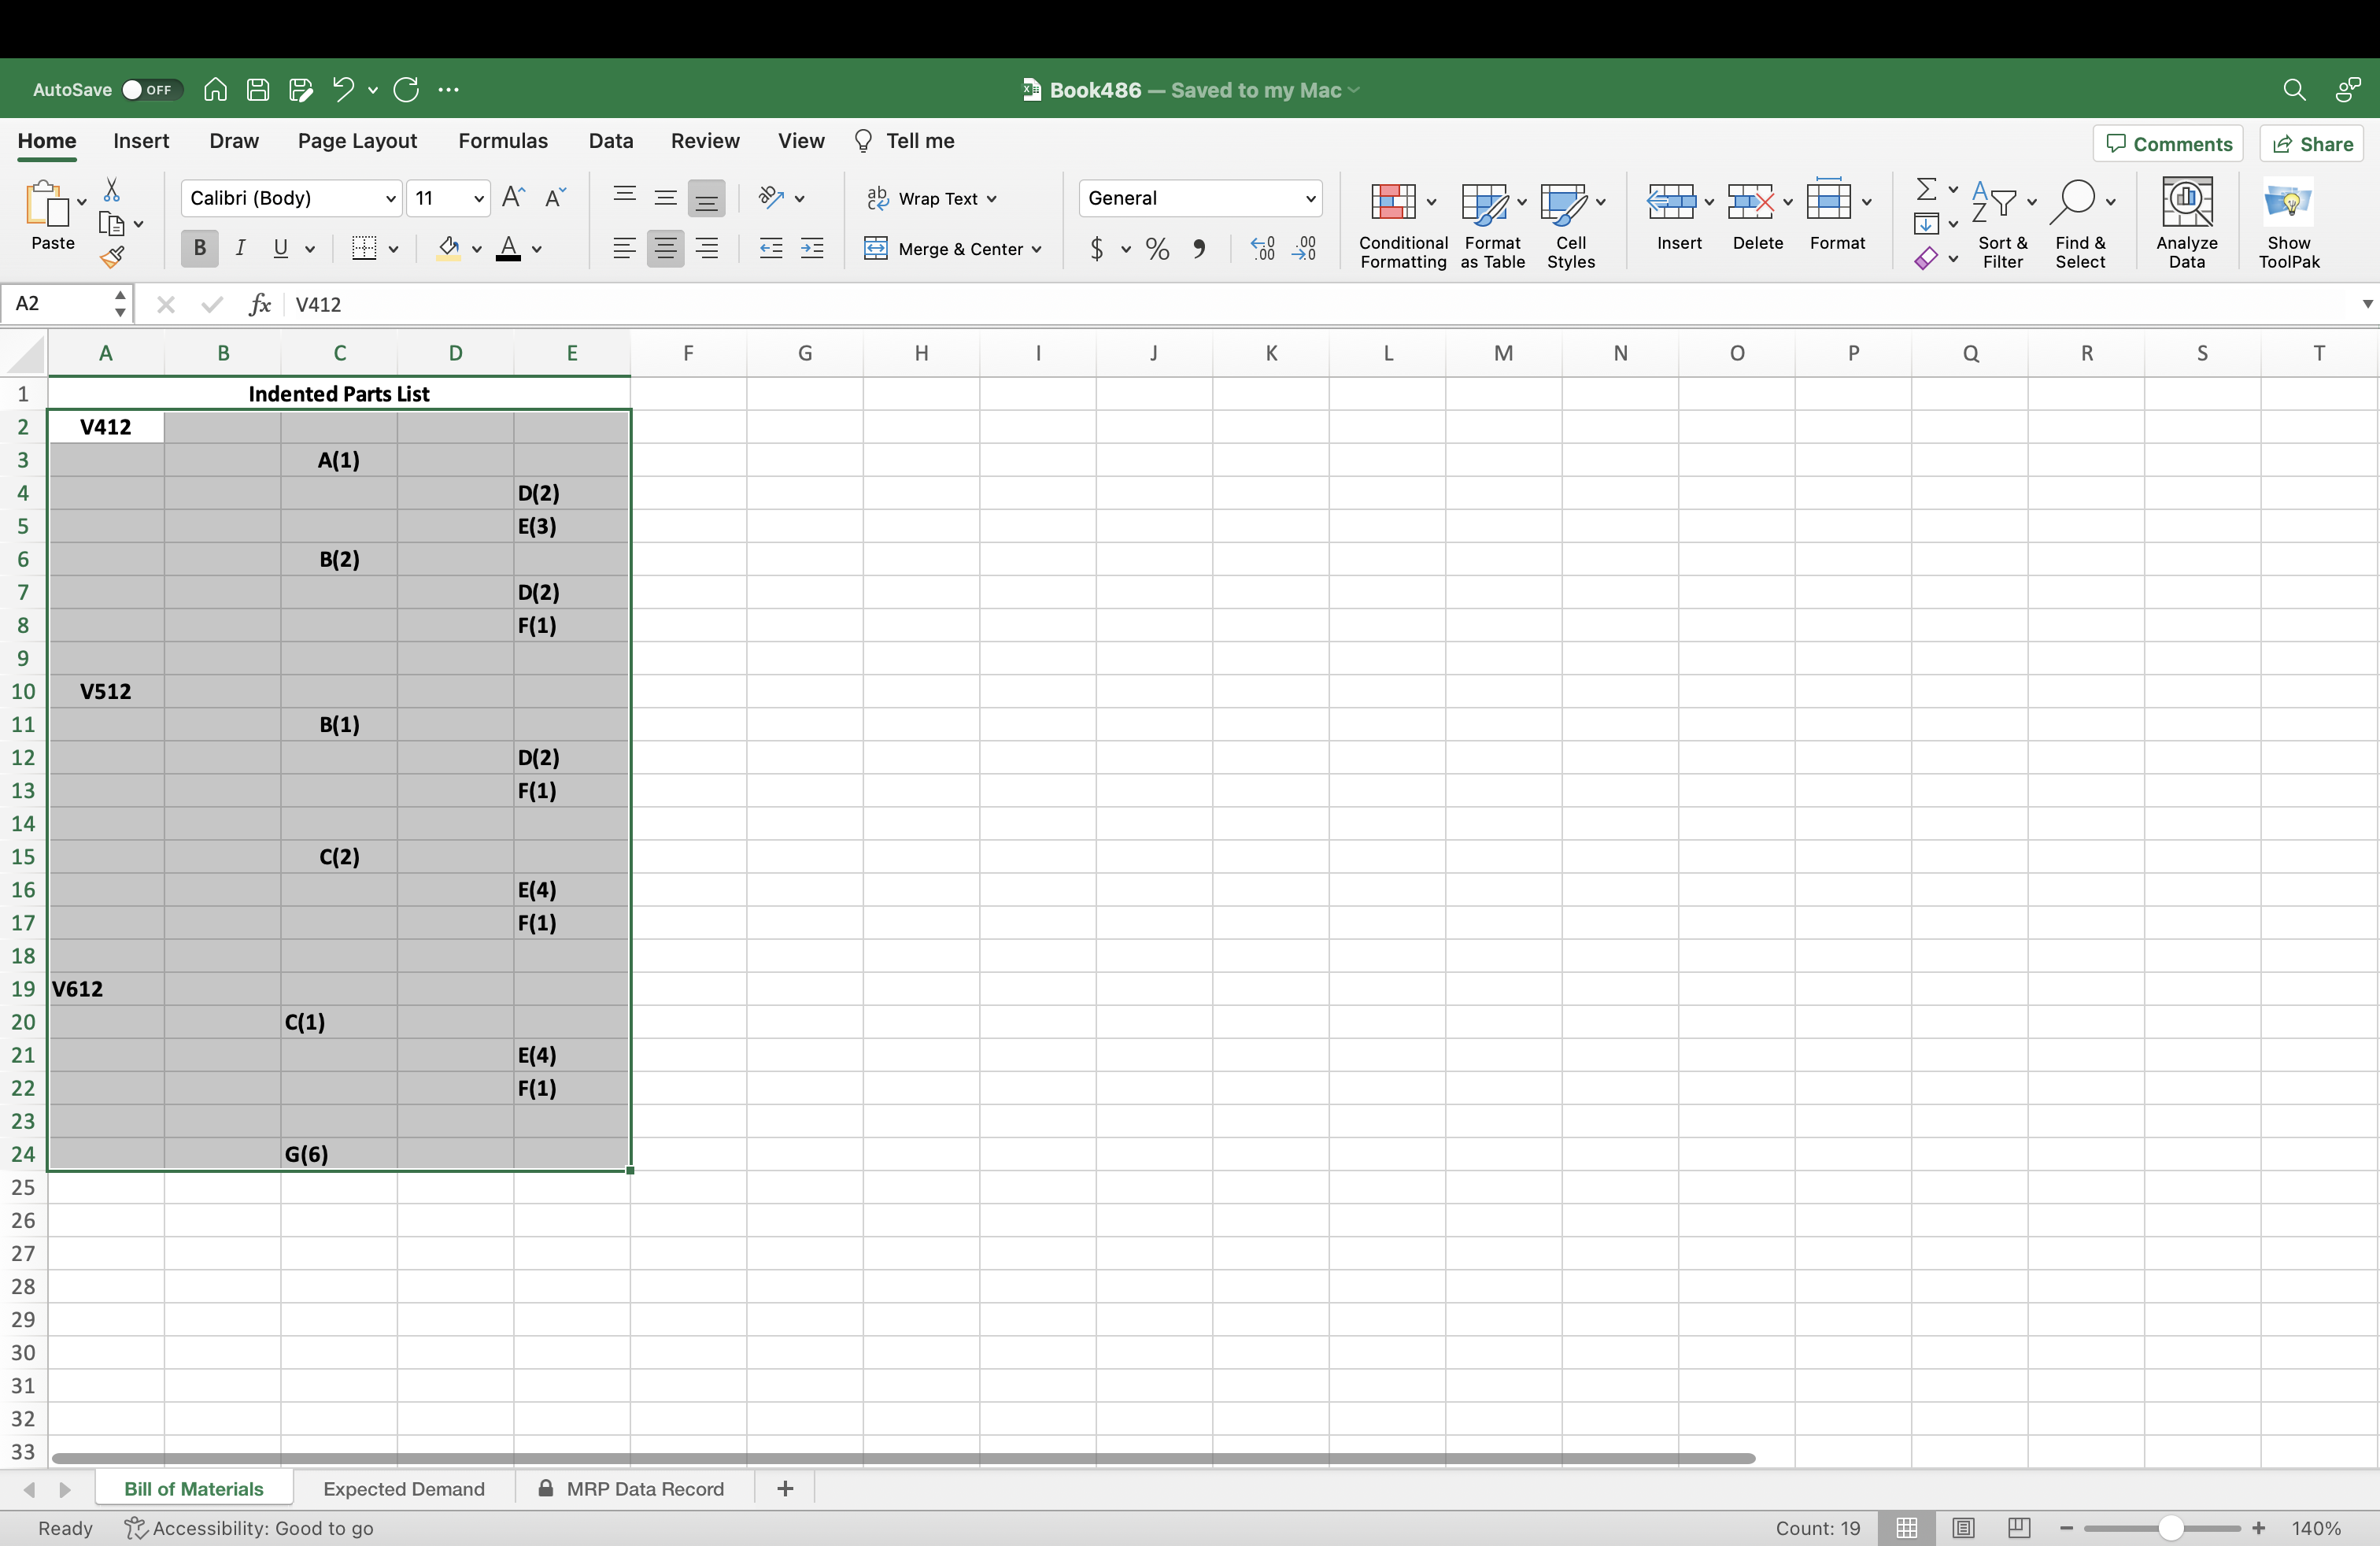Toggle the AutoSave switch
2380x1546 pixels.
pyautogui.click(x=150, y=89)
